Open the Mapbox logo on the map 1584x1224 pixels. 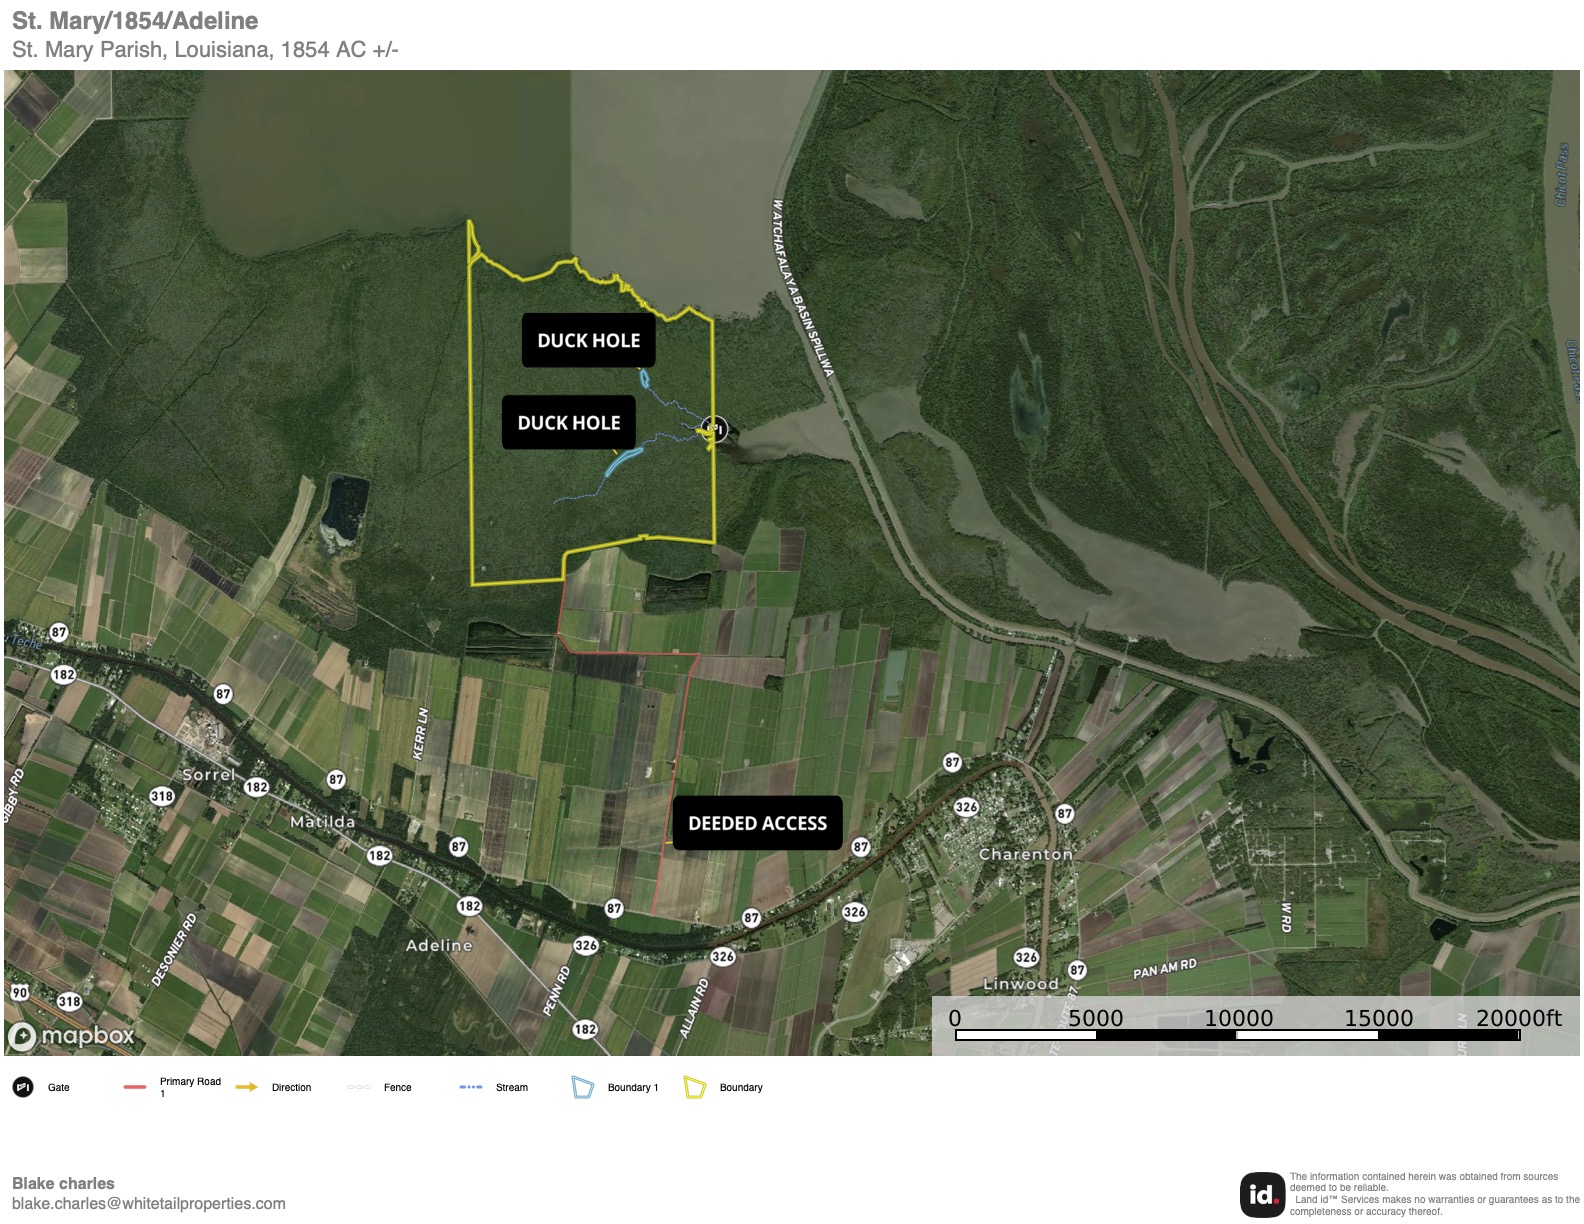coord(71,1036)
